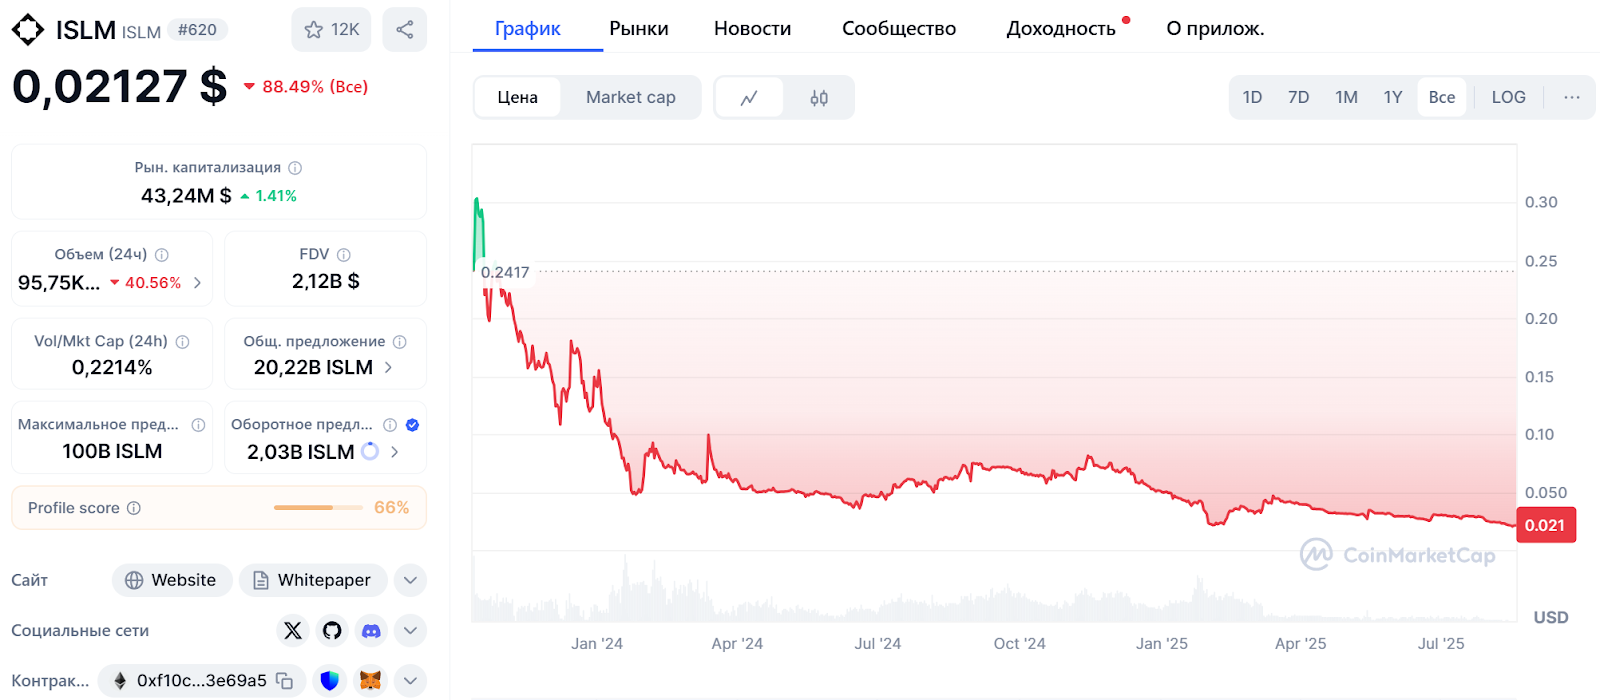Set chart range to 1M

coord(1346,97)
